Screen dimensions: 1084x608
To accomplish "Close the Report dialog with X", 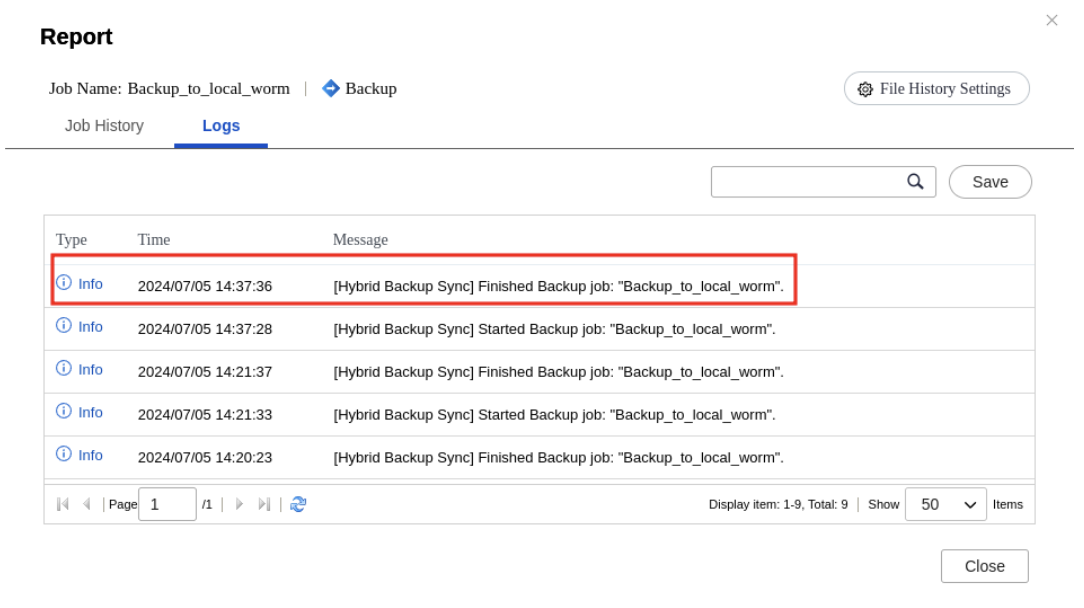I will (x=1051, y=20).
